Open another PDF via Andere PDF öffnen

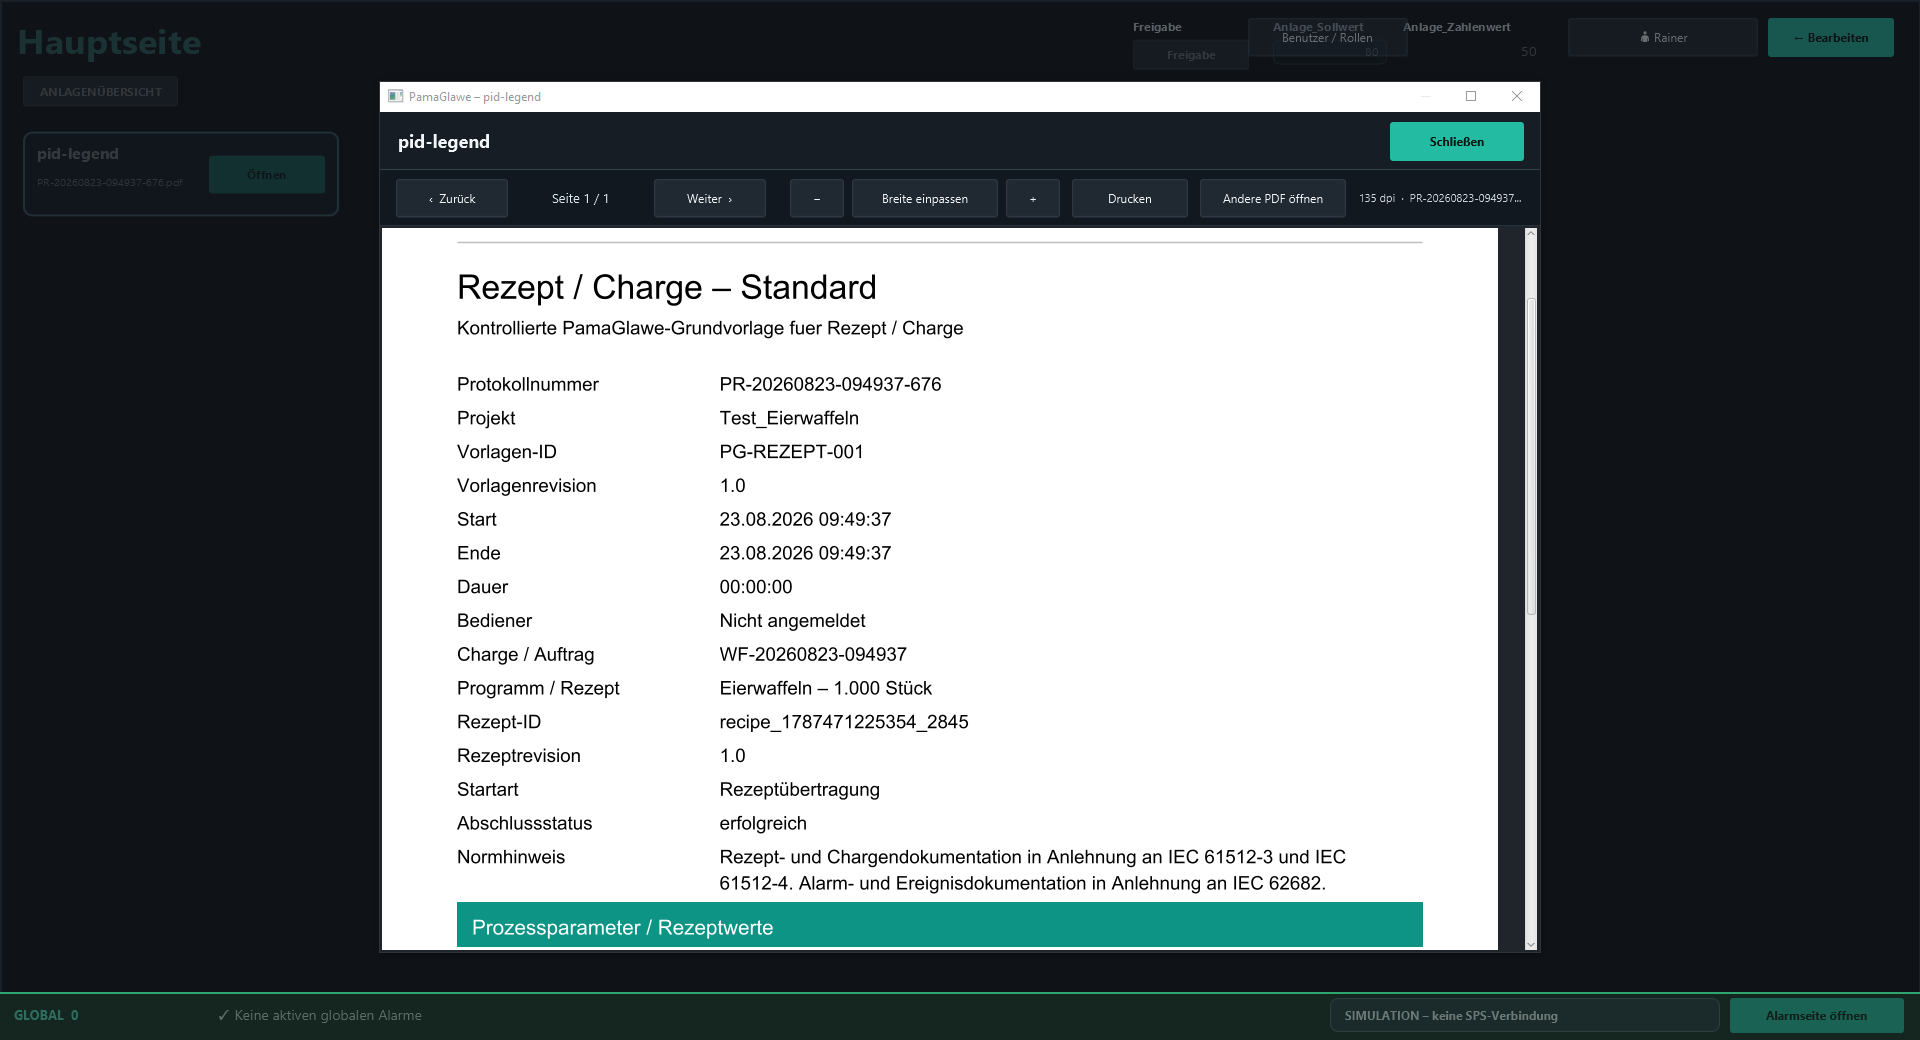1273,199
